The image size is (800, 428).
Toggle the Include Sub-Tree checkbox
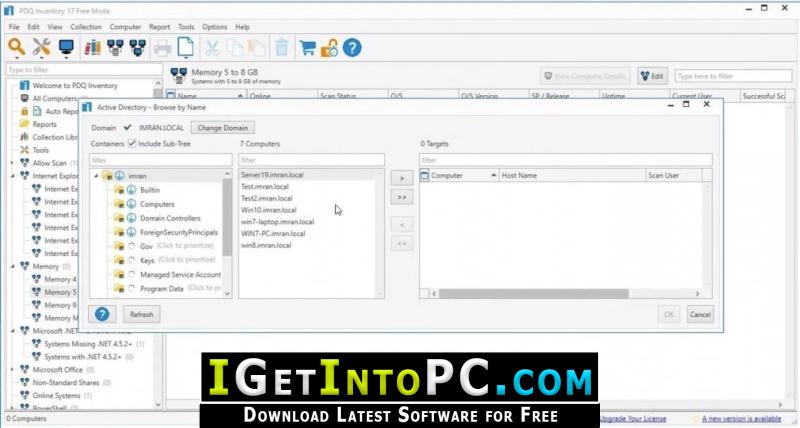[x=132, y=143]
